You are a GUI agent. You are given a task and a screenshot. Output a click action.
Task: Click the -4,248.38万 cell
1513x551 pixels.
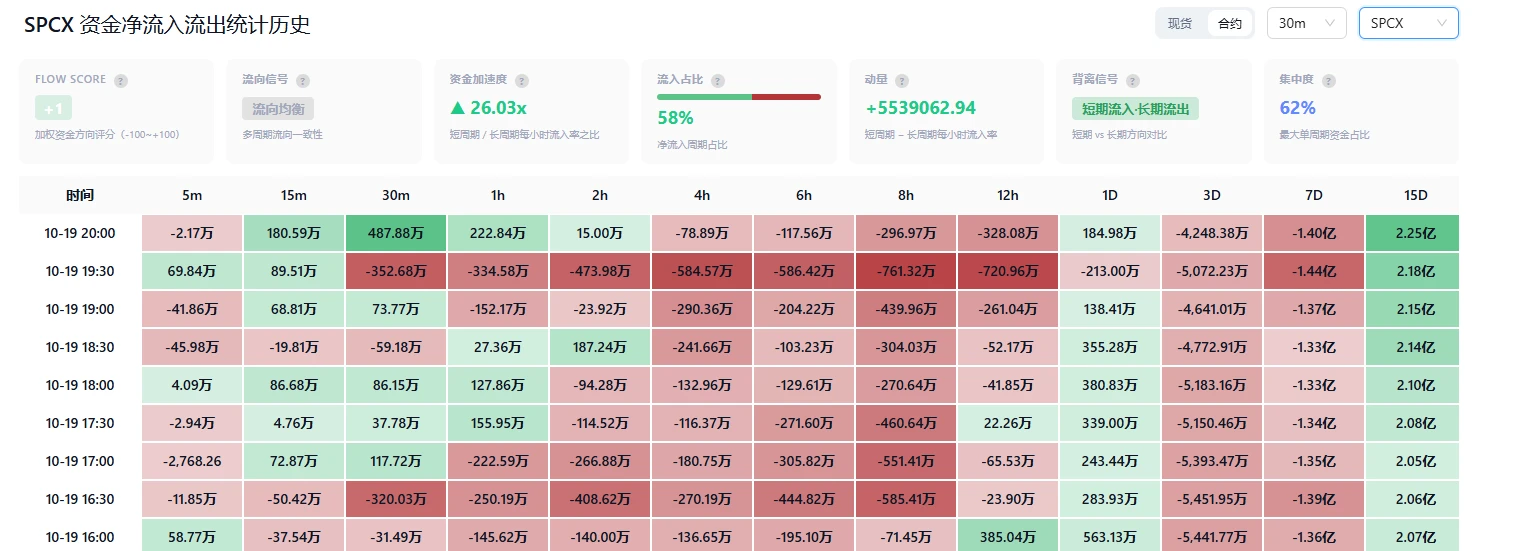[x=1212, y=233]
